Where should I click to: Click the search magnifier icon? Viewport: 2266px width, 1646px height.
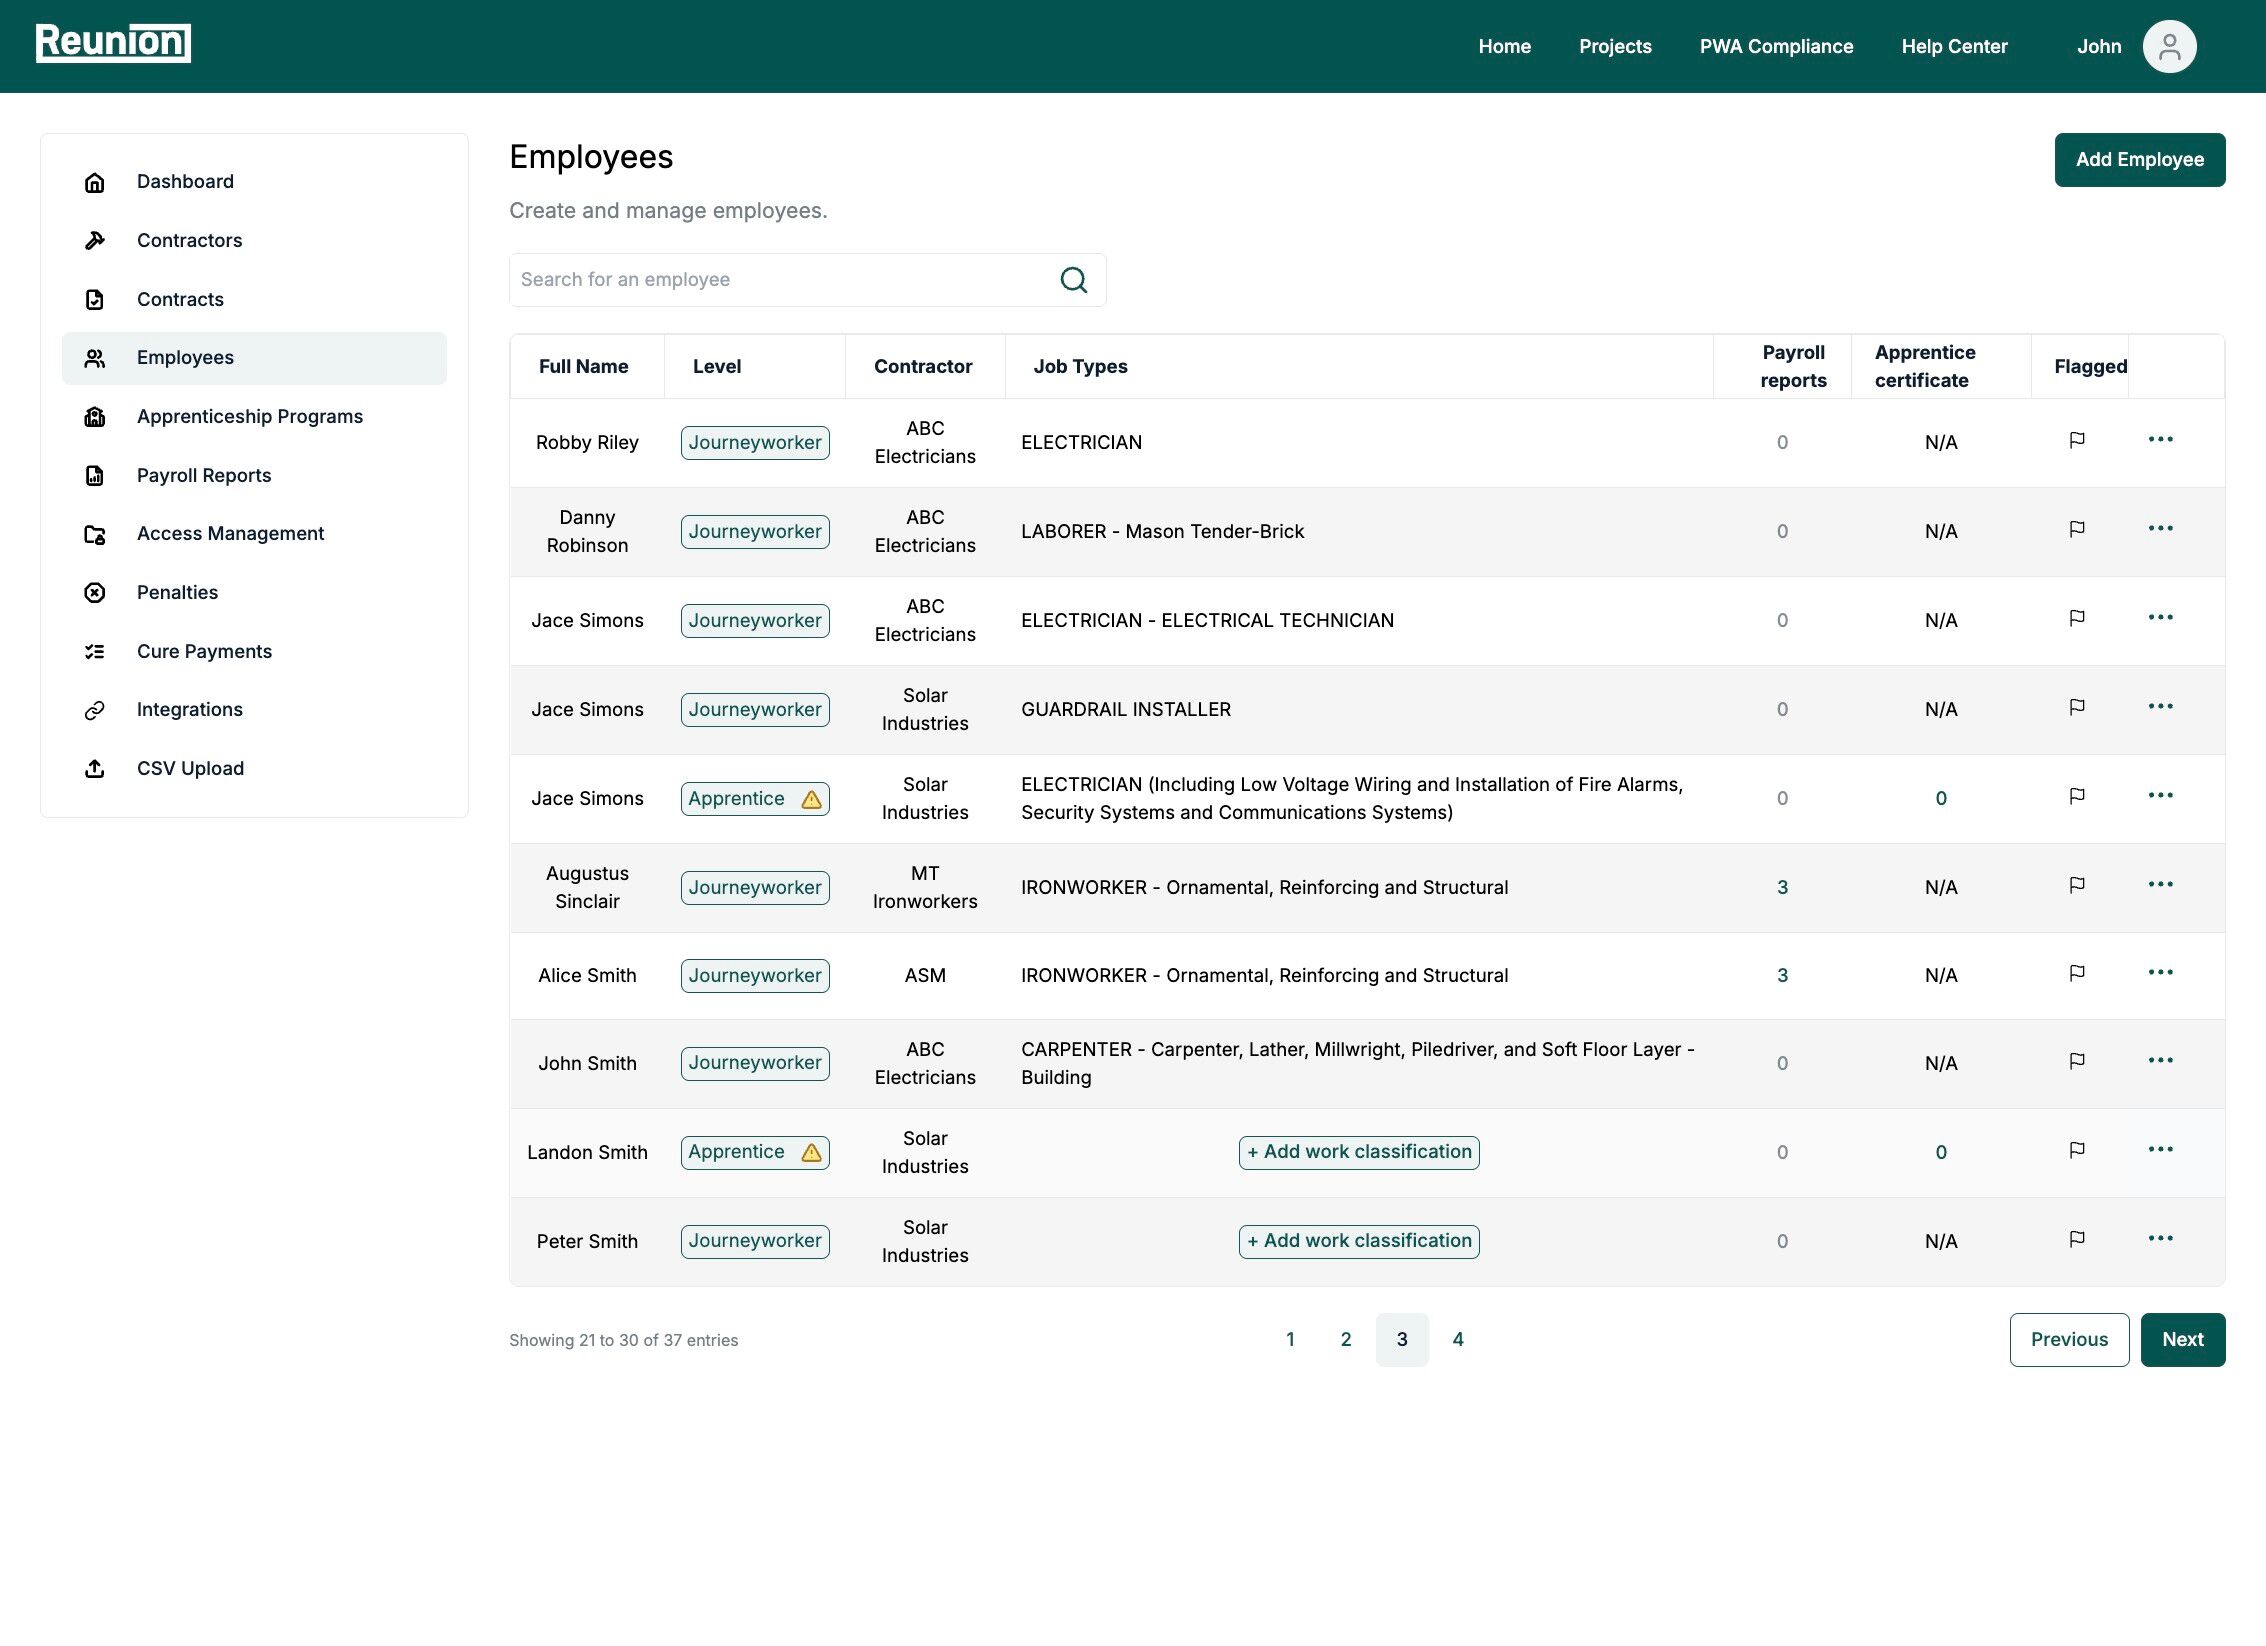(x=1073, y=279)
